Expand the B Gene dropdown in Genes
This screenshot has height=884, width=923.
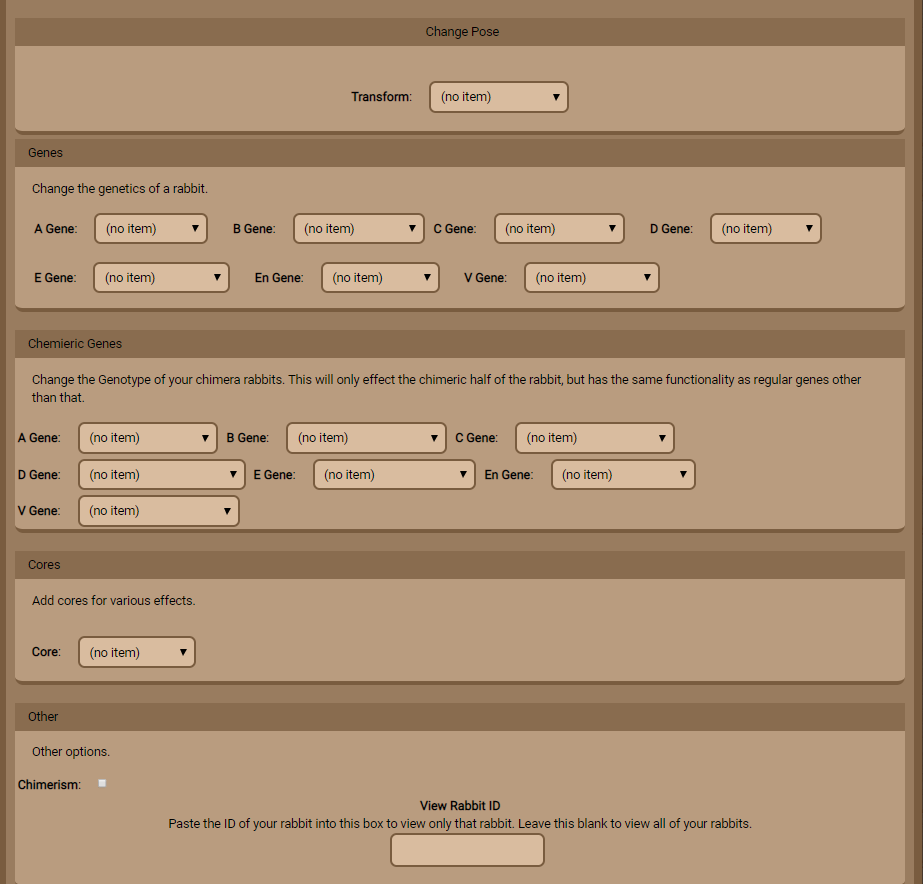point(359,229)
